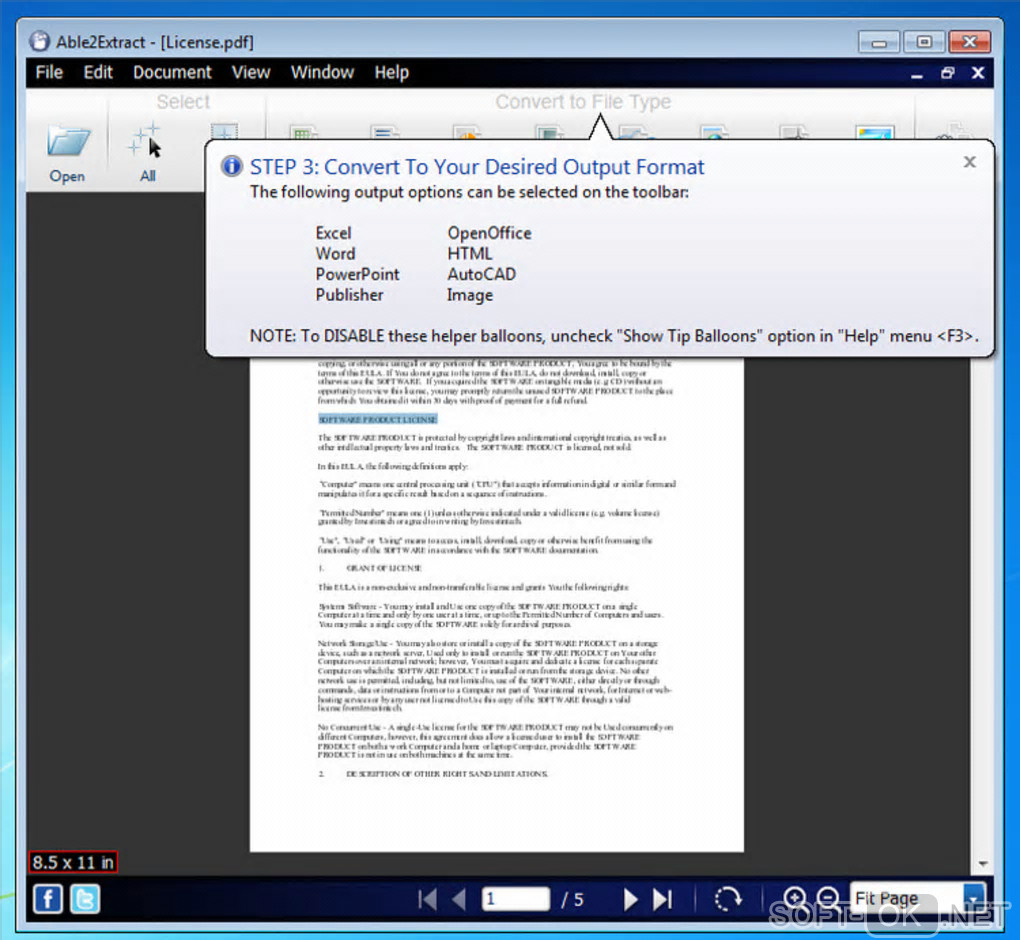This screenshot has width=1020, height=940.
Task: Open the Twitter link icon
Action: [x=85, y=900]
